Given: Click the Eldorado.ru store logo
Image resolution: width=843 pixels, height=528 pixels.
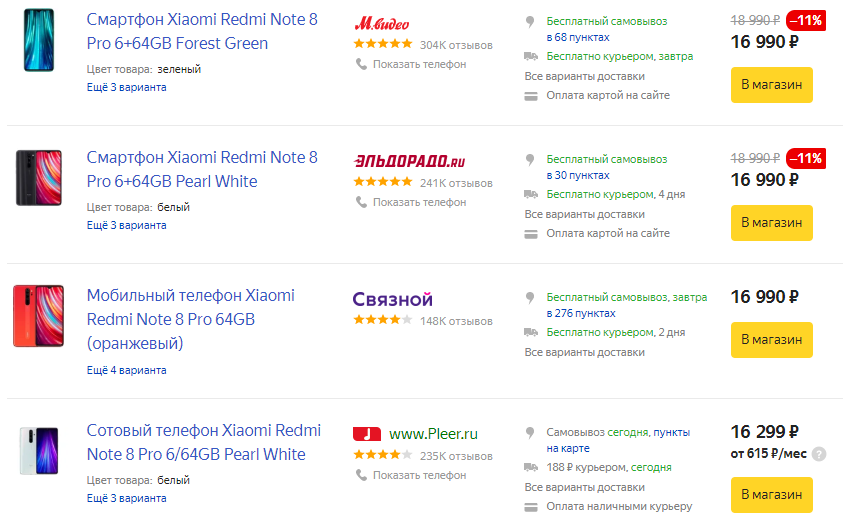Looking at the screenshot, I should 410,160.
